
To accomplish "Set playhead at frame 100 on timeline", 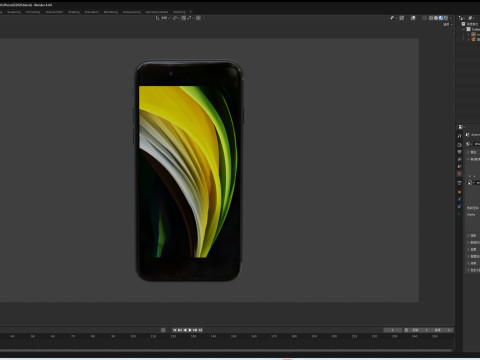I will pyautogui.click(x=133, y=337).
